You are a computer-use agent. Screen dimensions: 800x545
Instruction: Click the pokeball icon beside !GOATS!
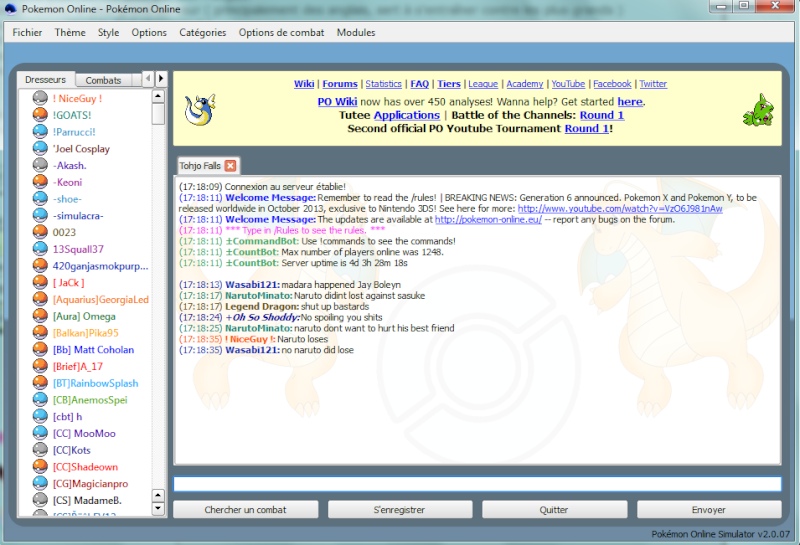pyautogui.click(x=40, y=115)
